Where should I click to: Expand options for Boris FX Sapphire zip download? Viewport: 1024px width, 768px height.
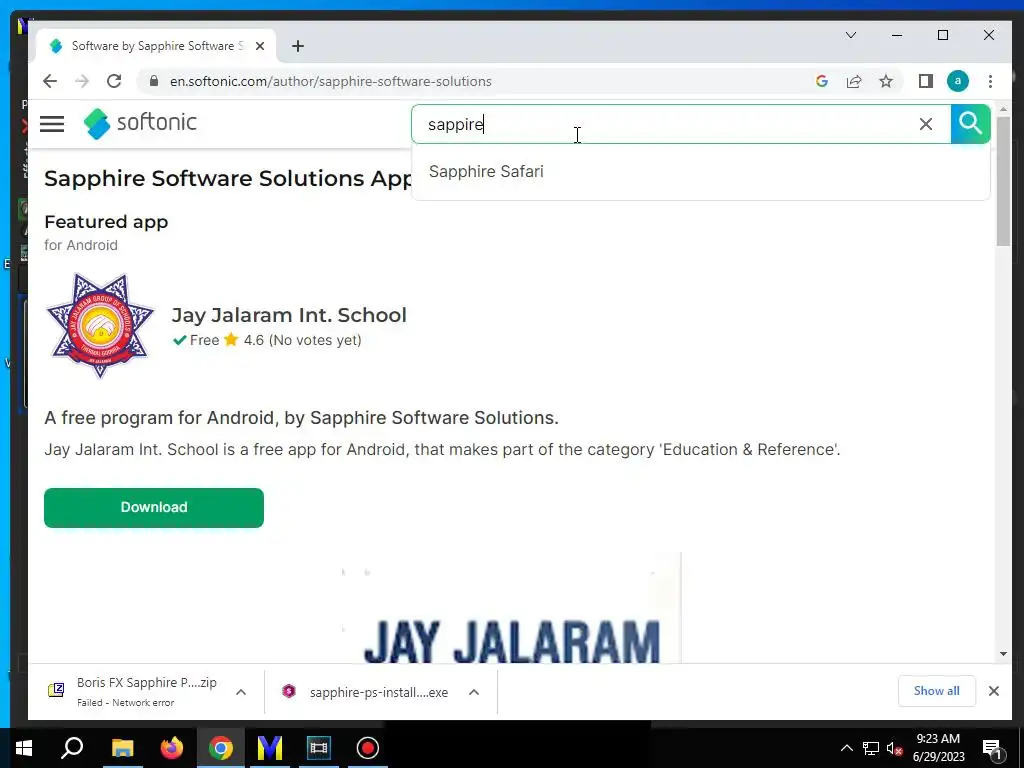point(241,692)
